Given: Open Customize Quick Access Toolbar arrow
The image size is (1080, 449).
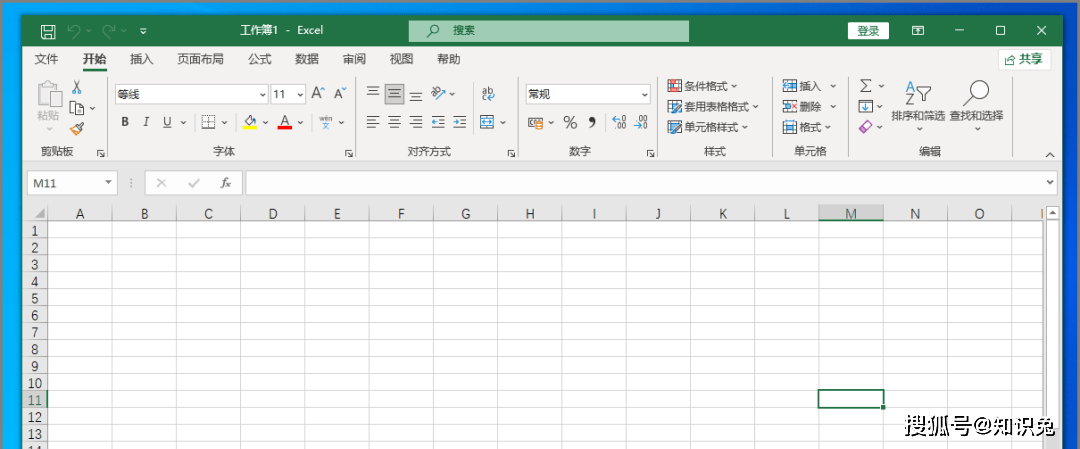Looking at the screenshot, I should [x=143, y=31].
